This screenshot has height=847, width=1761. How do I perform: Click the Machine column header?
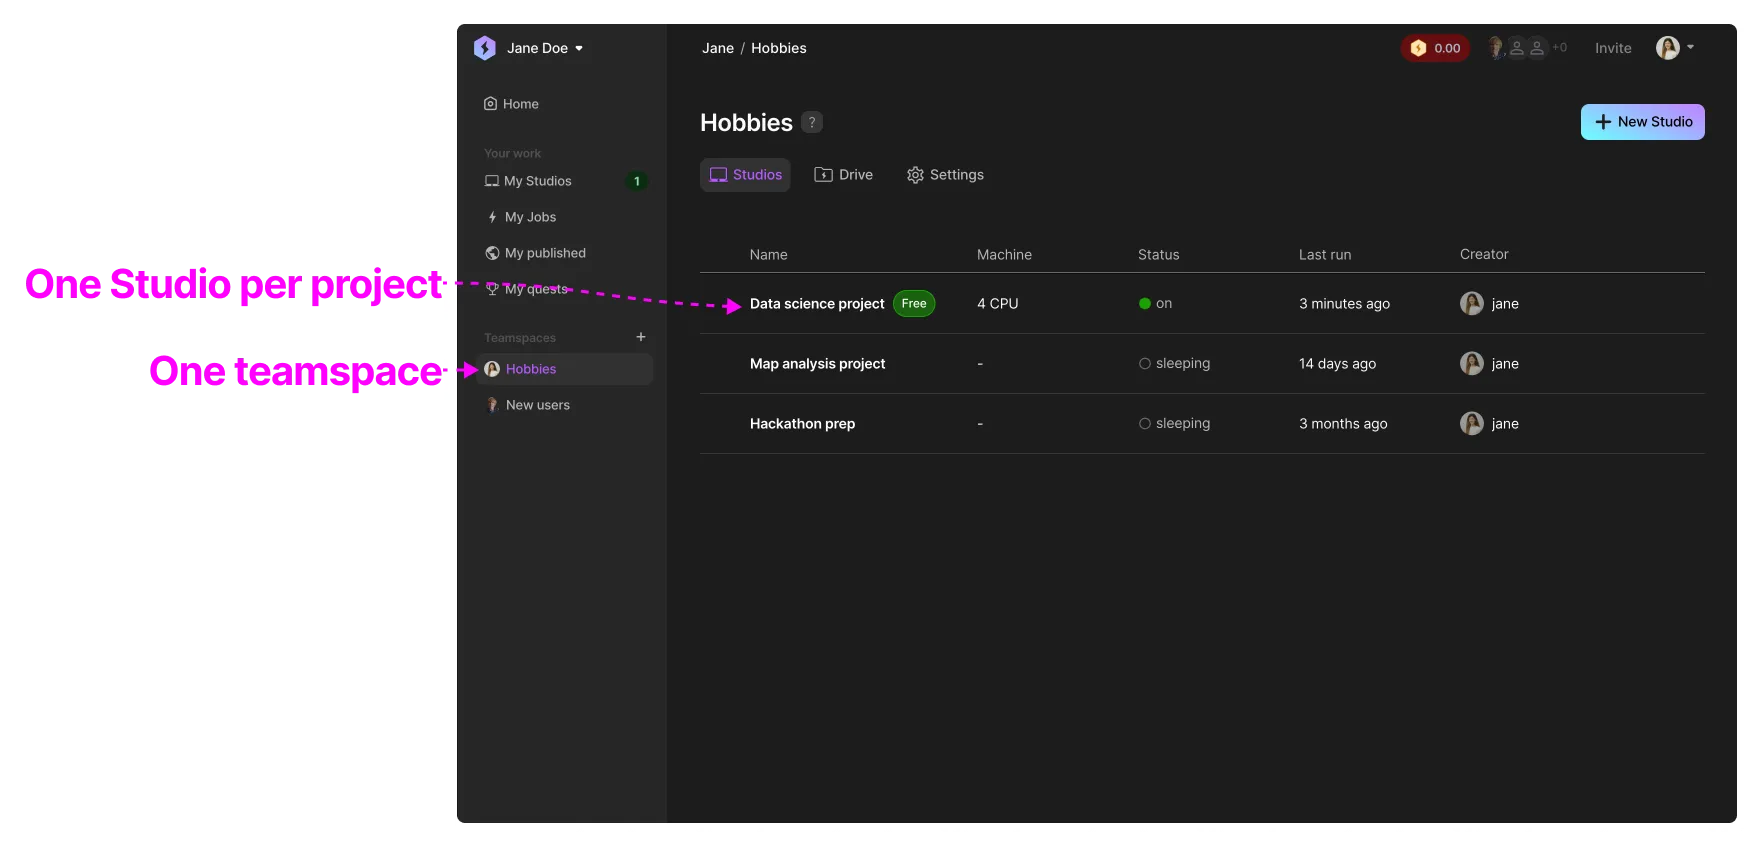point(1004,255)
